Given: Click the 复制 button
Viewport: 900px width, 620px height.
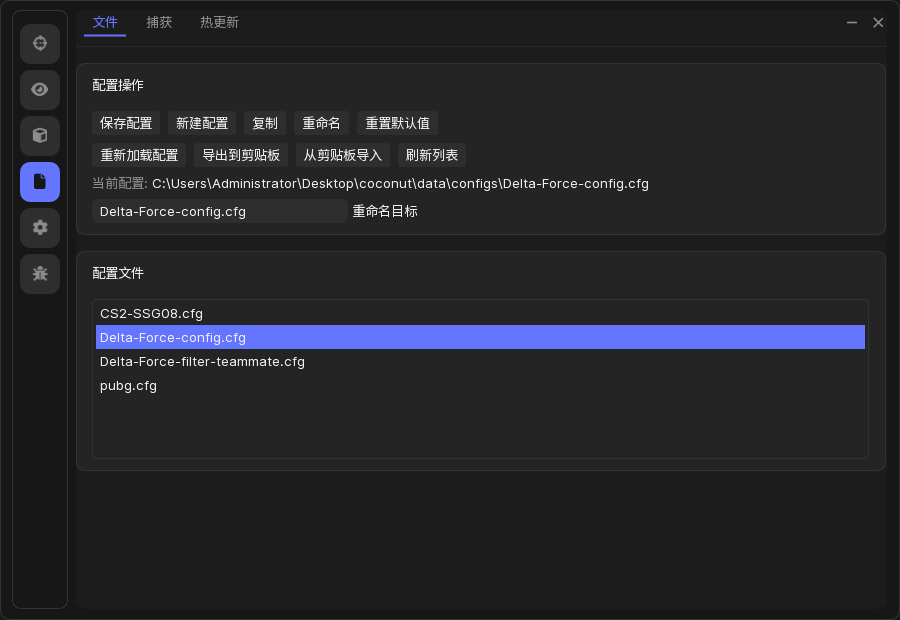Looking at the screenshot, I should [265, 123].
